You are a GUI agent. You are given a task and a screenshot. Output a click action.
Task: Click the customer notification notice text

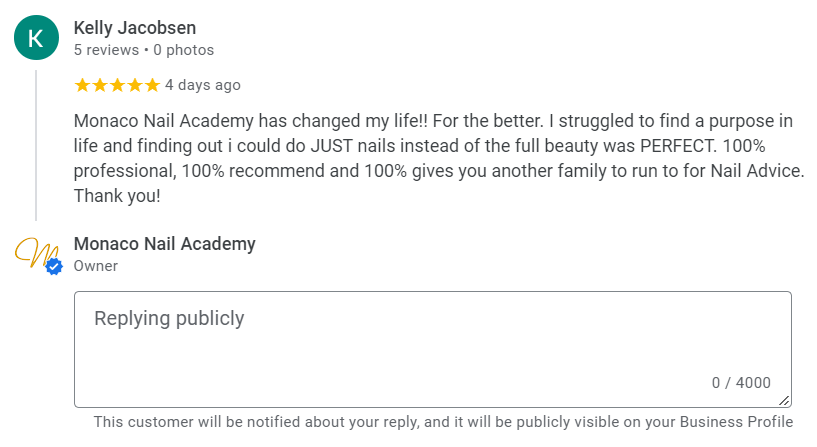pyautogui.click(x=443, y=422)
